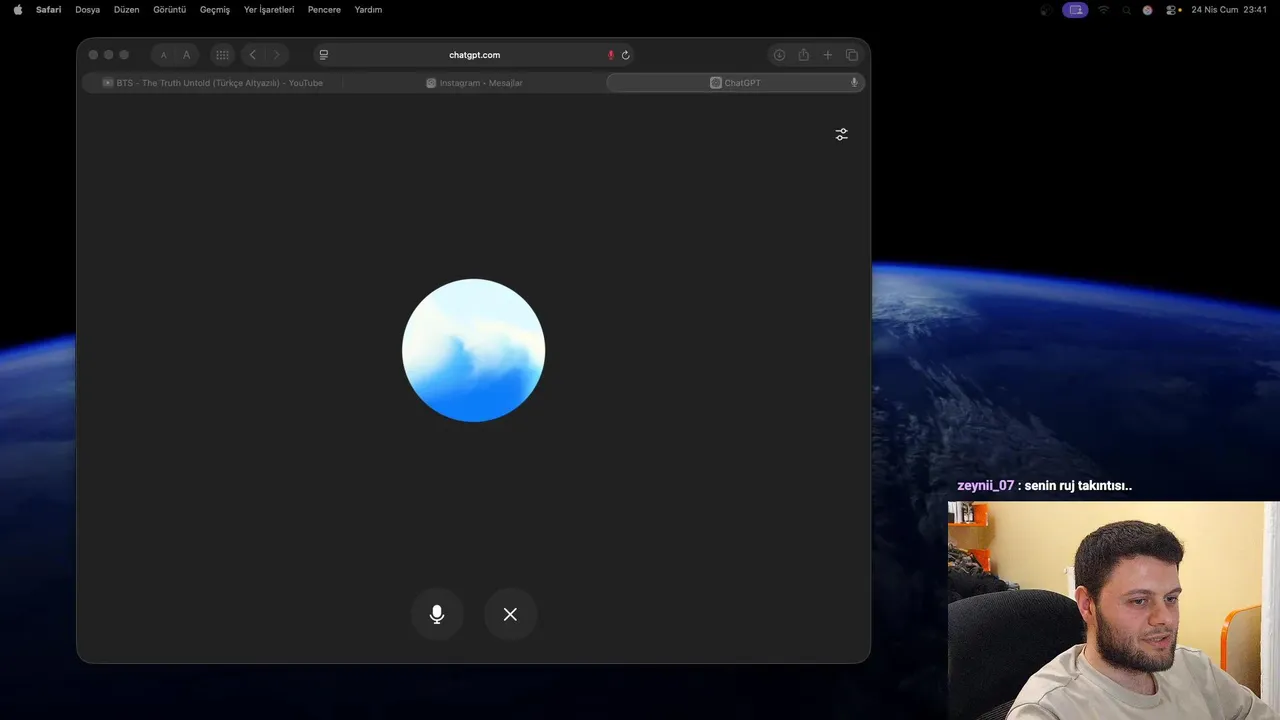Open the Siri menu bar icon
Image resolution: width=1280 pixels, height=720 pixels.
[1147, 10]
